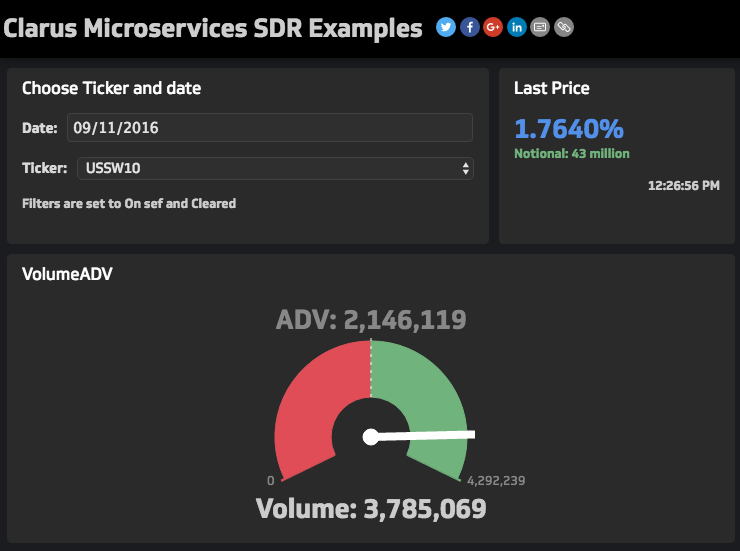Image resolution: width=740 pixels, height=551 pixels.
Task: Click the ADV: 2,146,119 label
Action: pos(371,320)
